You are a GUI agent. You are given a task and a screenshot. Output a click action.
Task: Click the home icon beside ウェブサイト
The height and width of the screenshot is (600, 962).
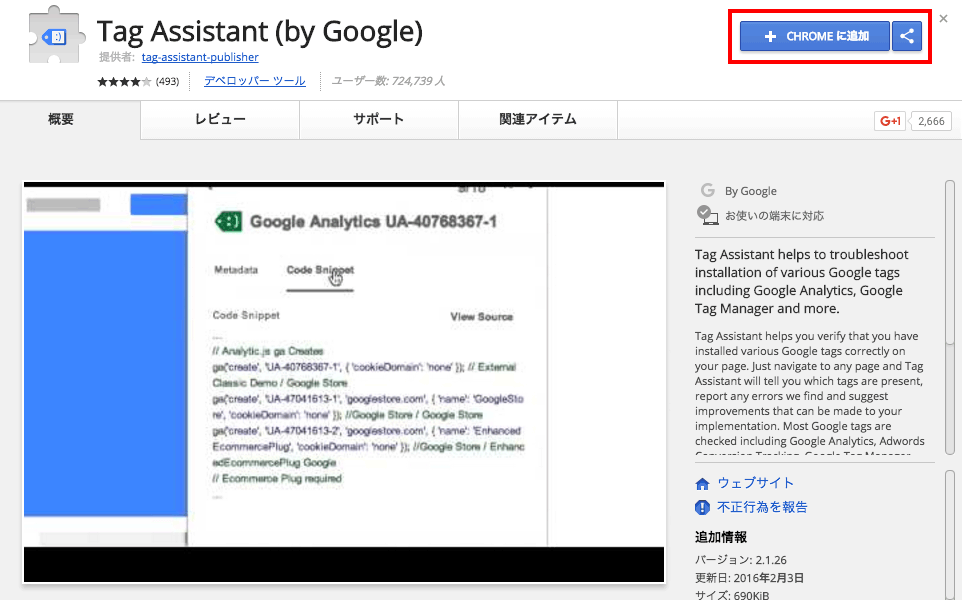(x=702, y=484)
